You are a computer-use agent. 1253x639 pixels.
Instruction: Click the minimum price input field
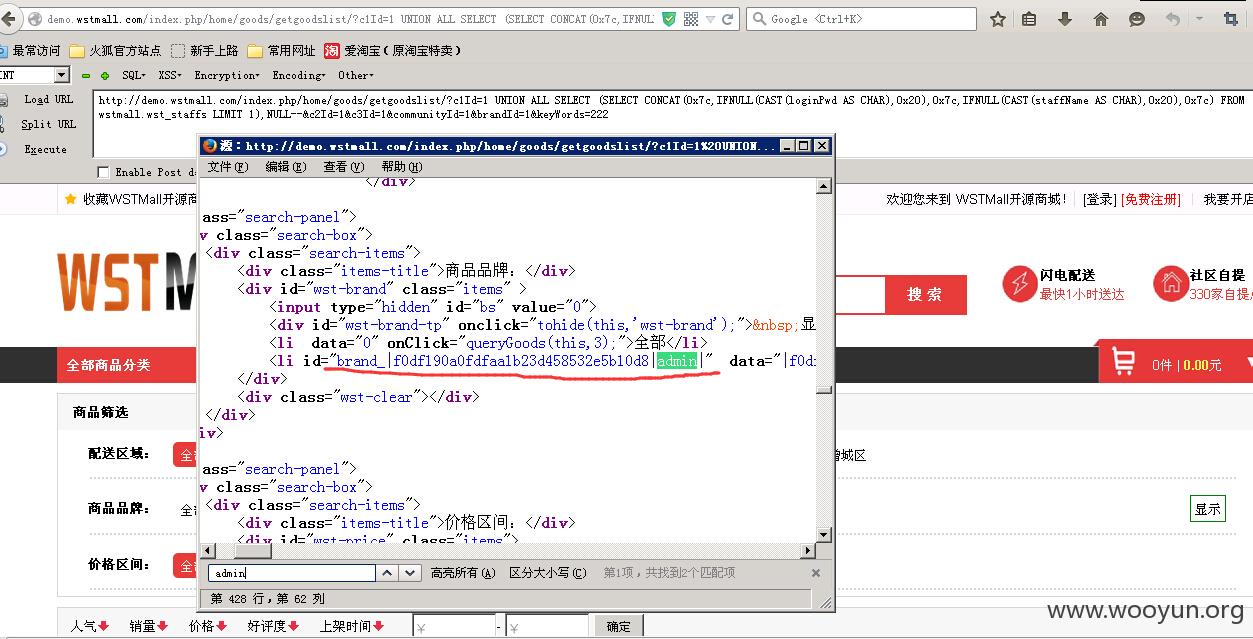pyautogui.click(x=452, y=627)
